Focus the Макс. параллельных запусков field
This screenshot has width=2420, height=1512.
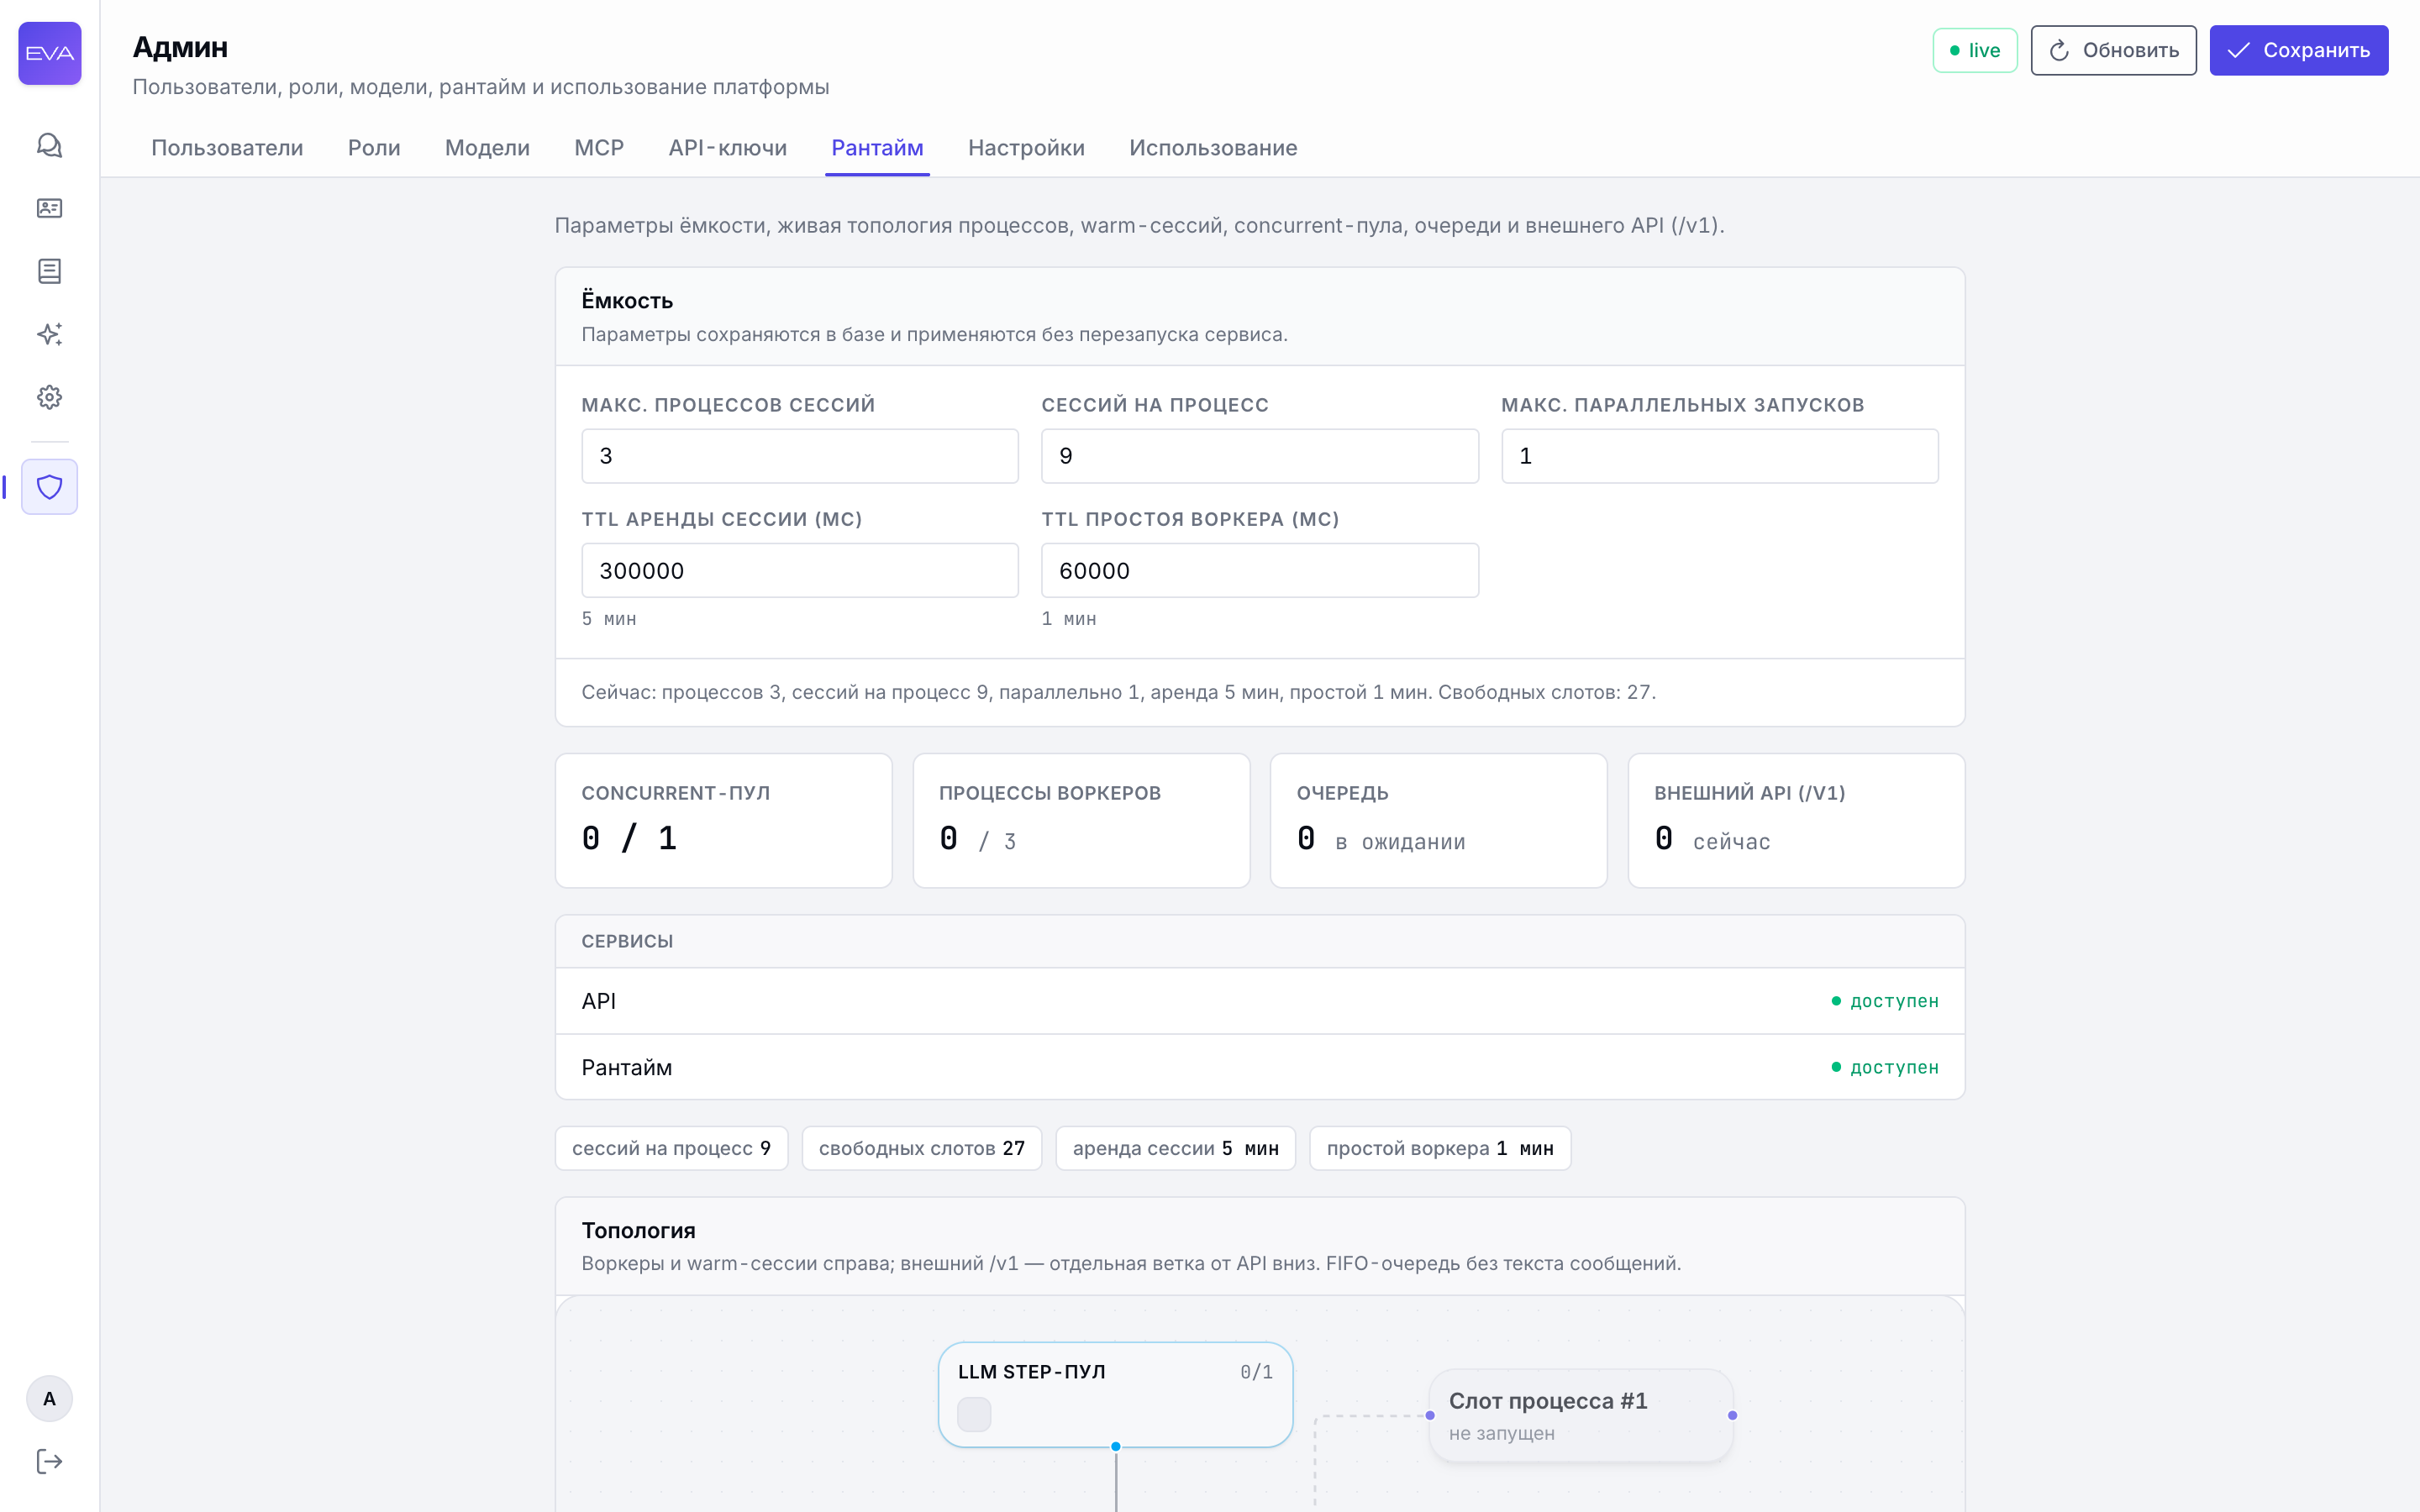[1720, 456]
